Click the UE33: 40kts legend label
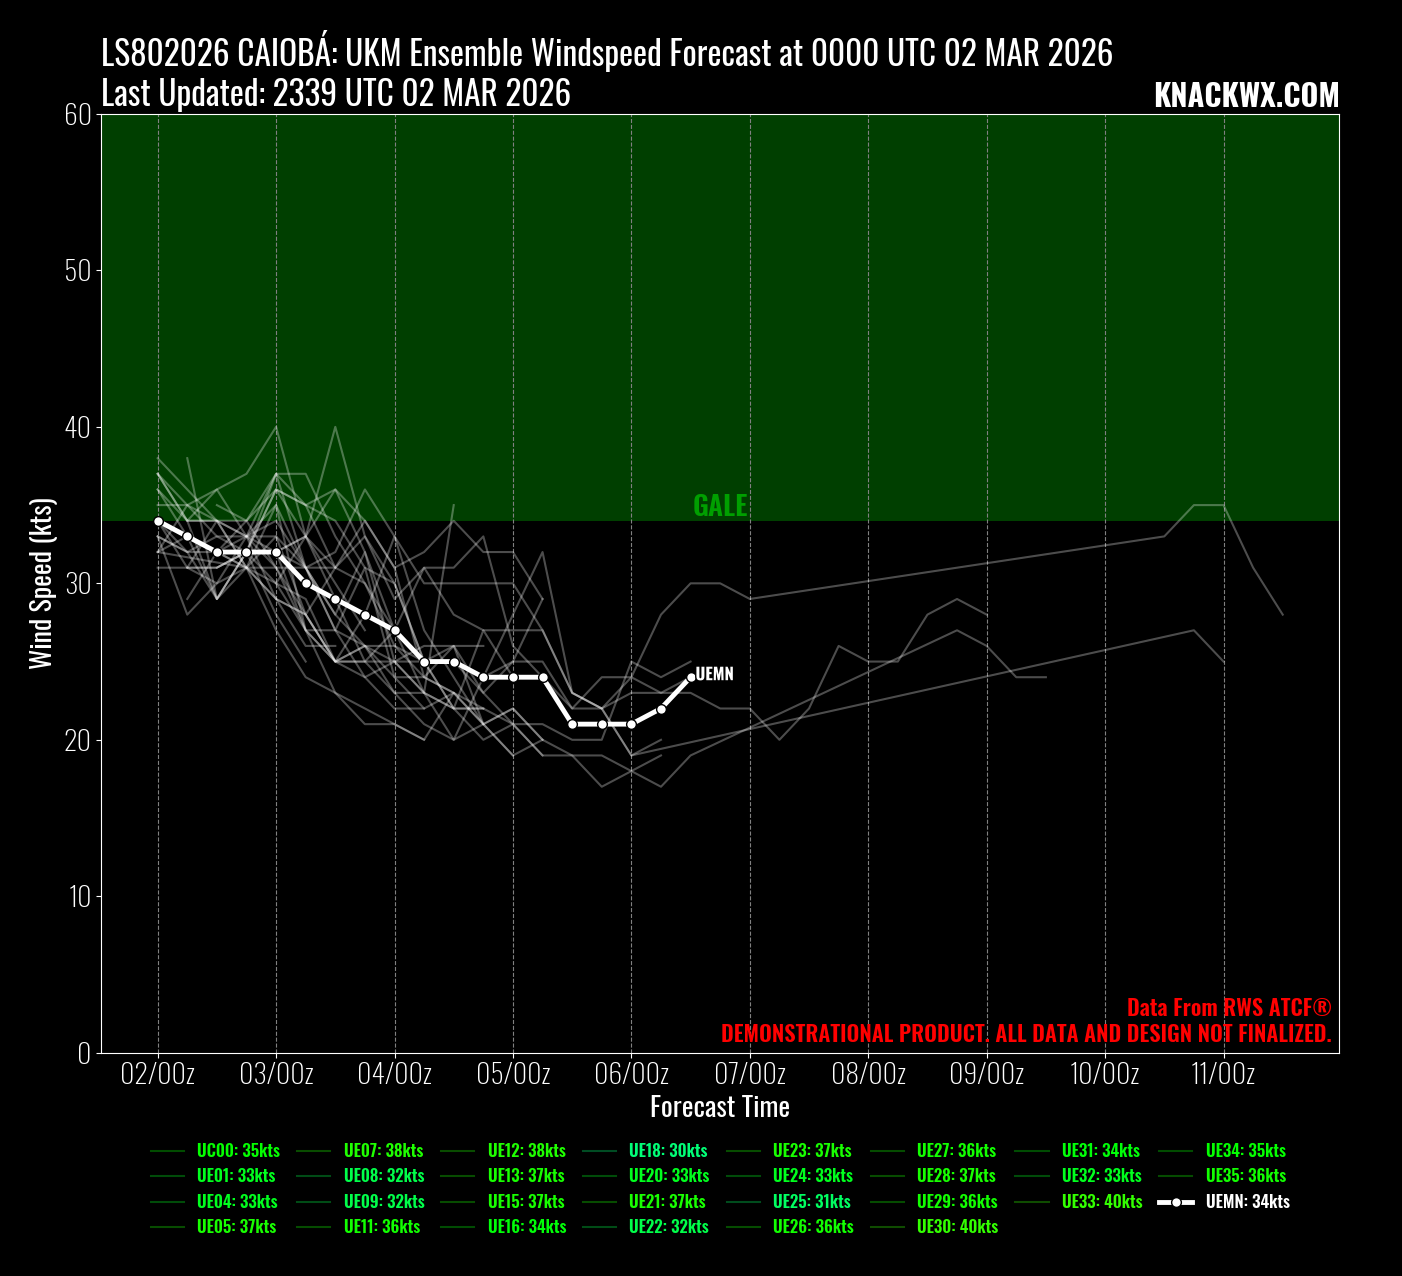 (1102, 1202)
